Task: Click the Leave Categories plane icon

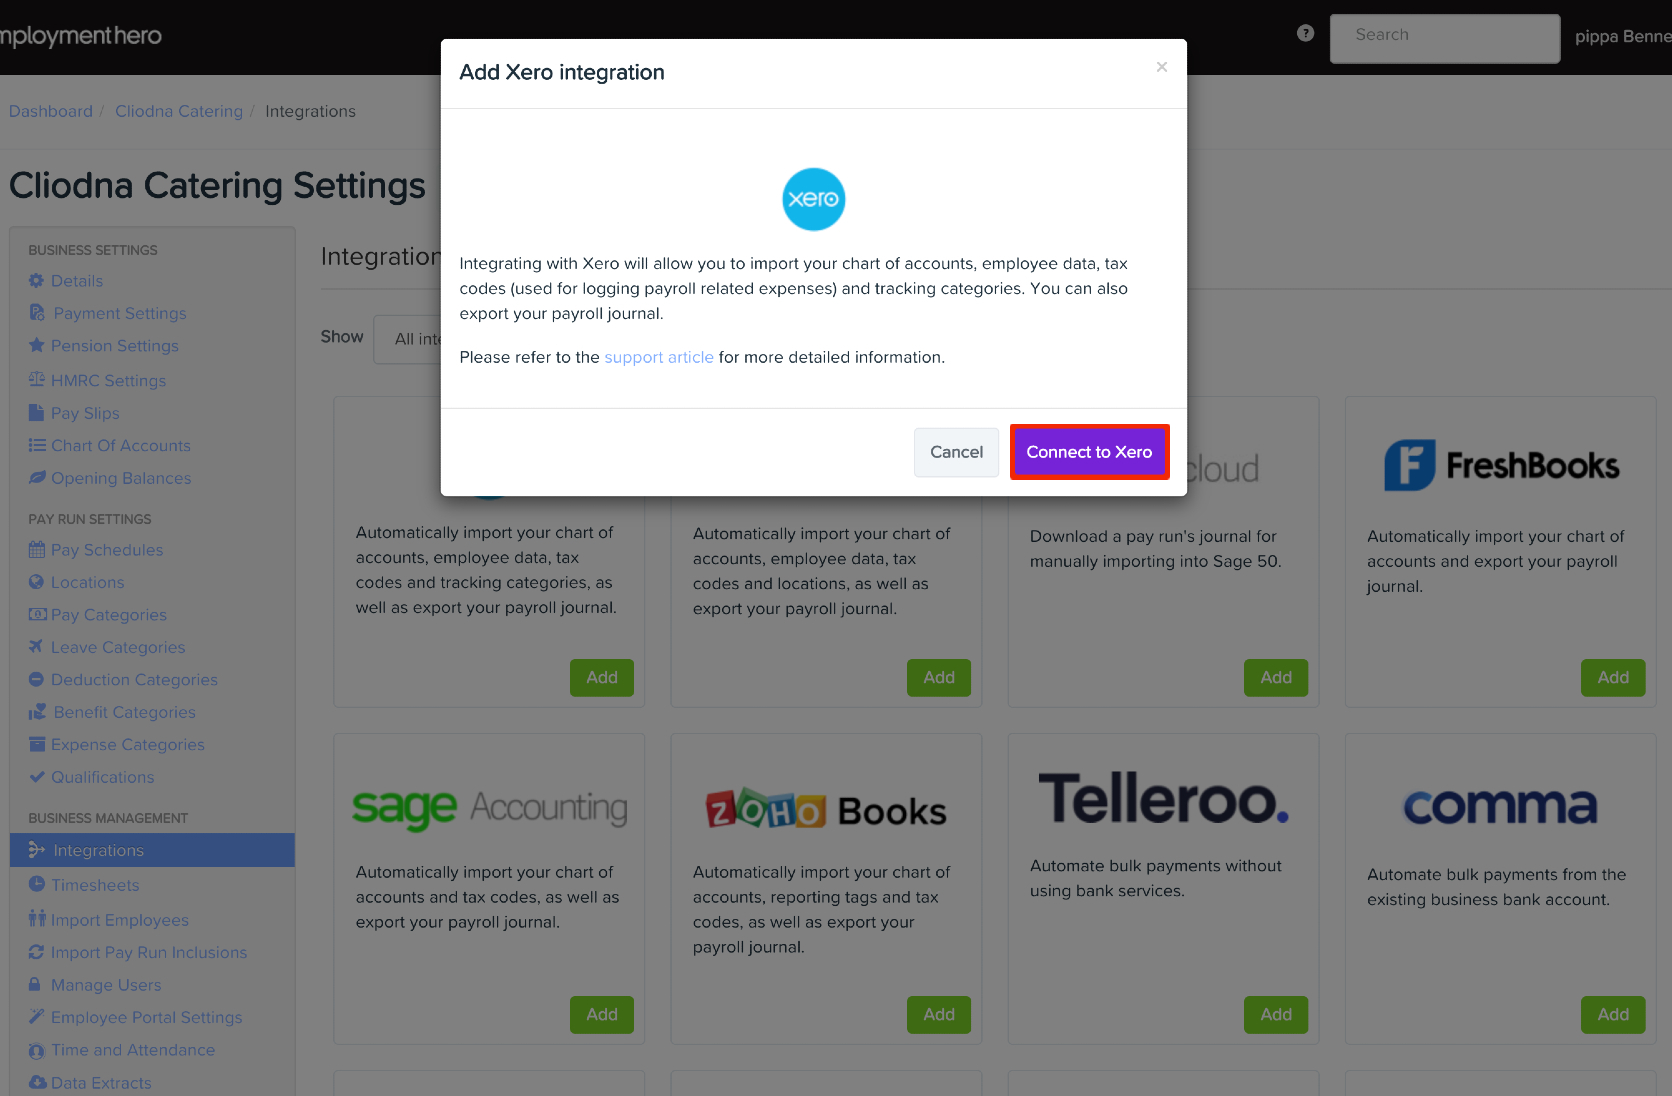Action: click(x=37, y=647)
